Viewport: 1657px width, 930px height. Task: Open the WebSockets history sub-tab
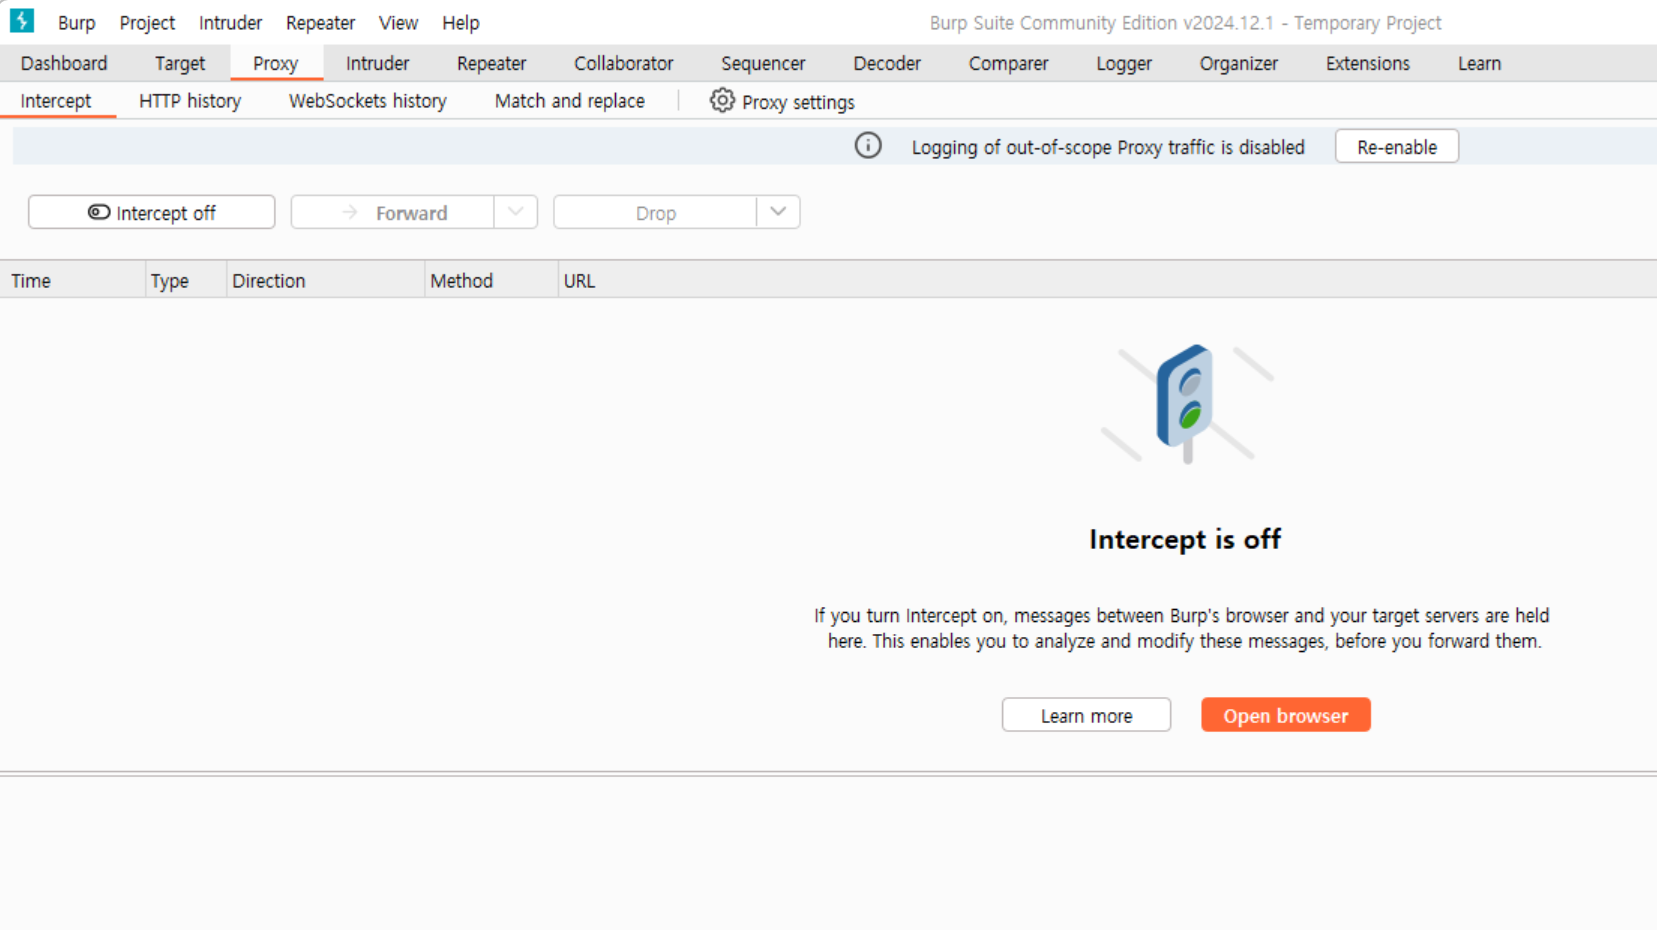click(367, 101)
